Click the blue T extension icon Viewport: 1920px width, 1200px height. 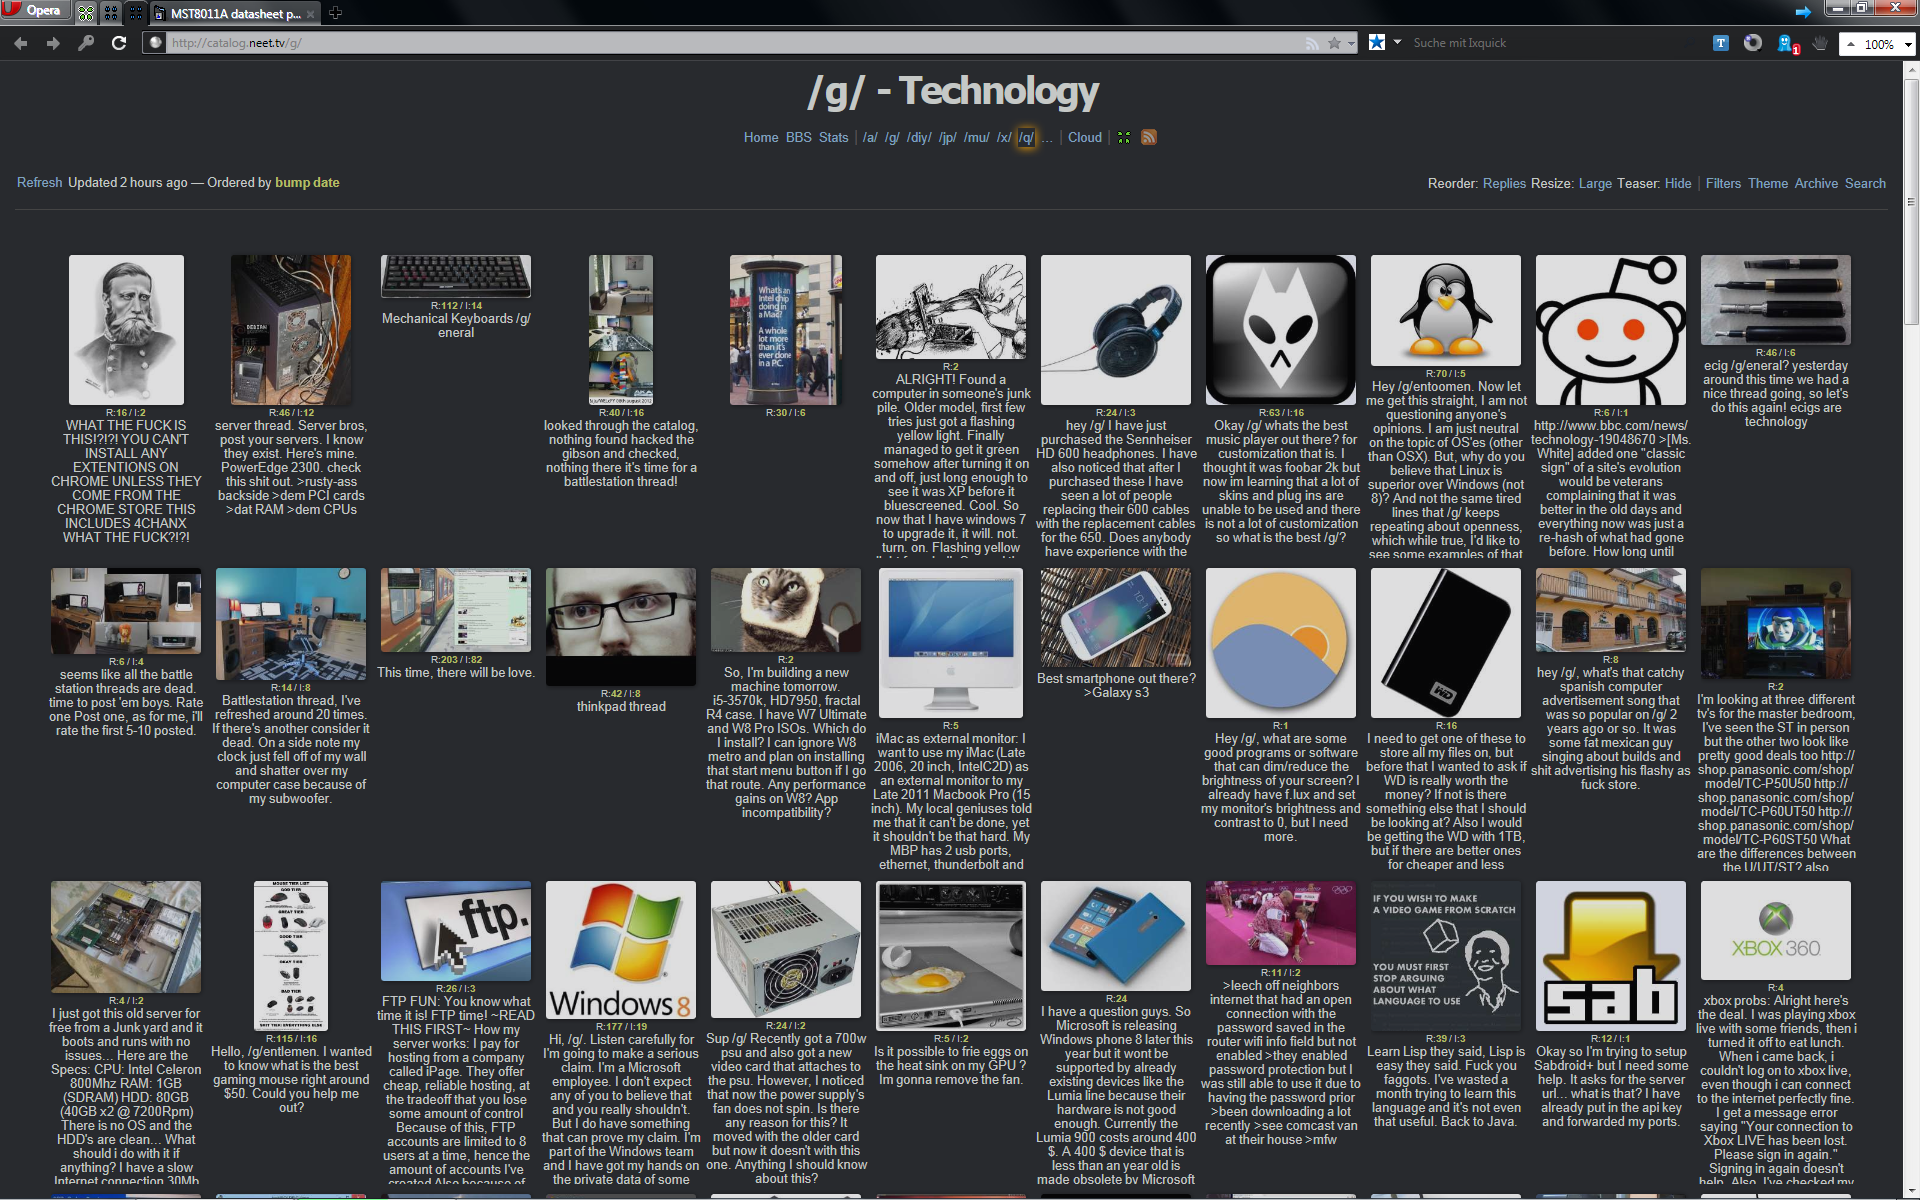(1721, 43)
